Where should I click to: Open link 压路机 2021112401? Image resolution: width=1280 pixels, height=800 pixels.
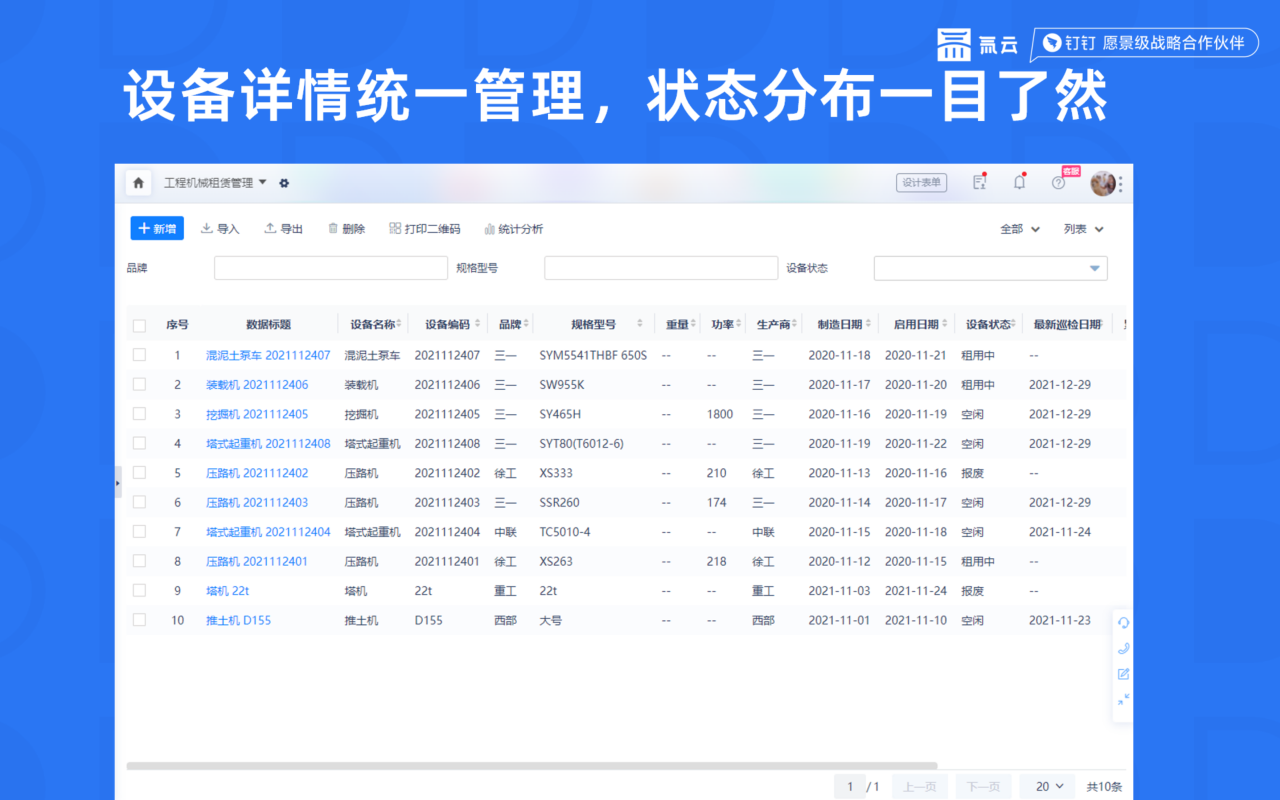[x=257, y=562]
